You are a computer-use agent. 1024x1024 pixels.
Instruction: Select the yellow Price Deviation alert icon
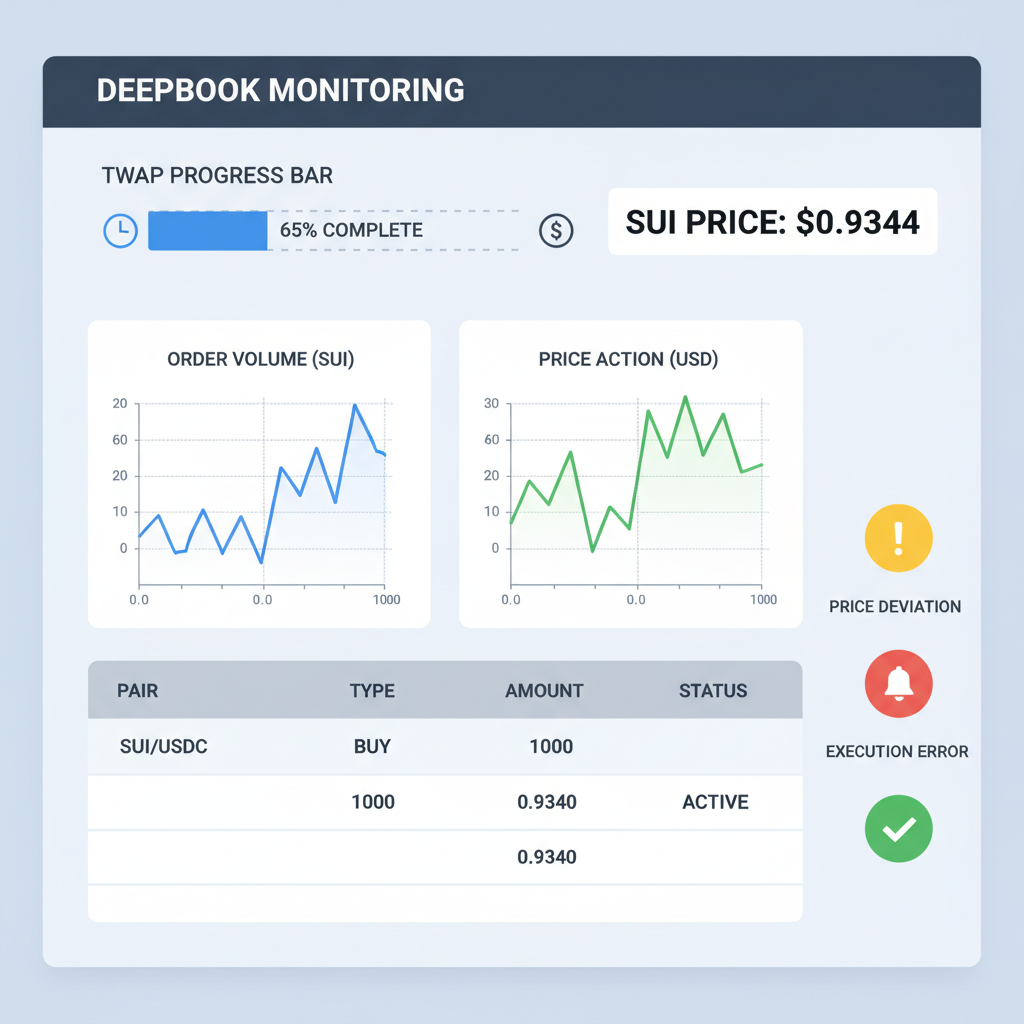click(x=897, y=537)
